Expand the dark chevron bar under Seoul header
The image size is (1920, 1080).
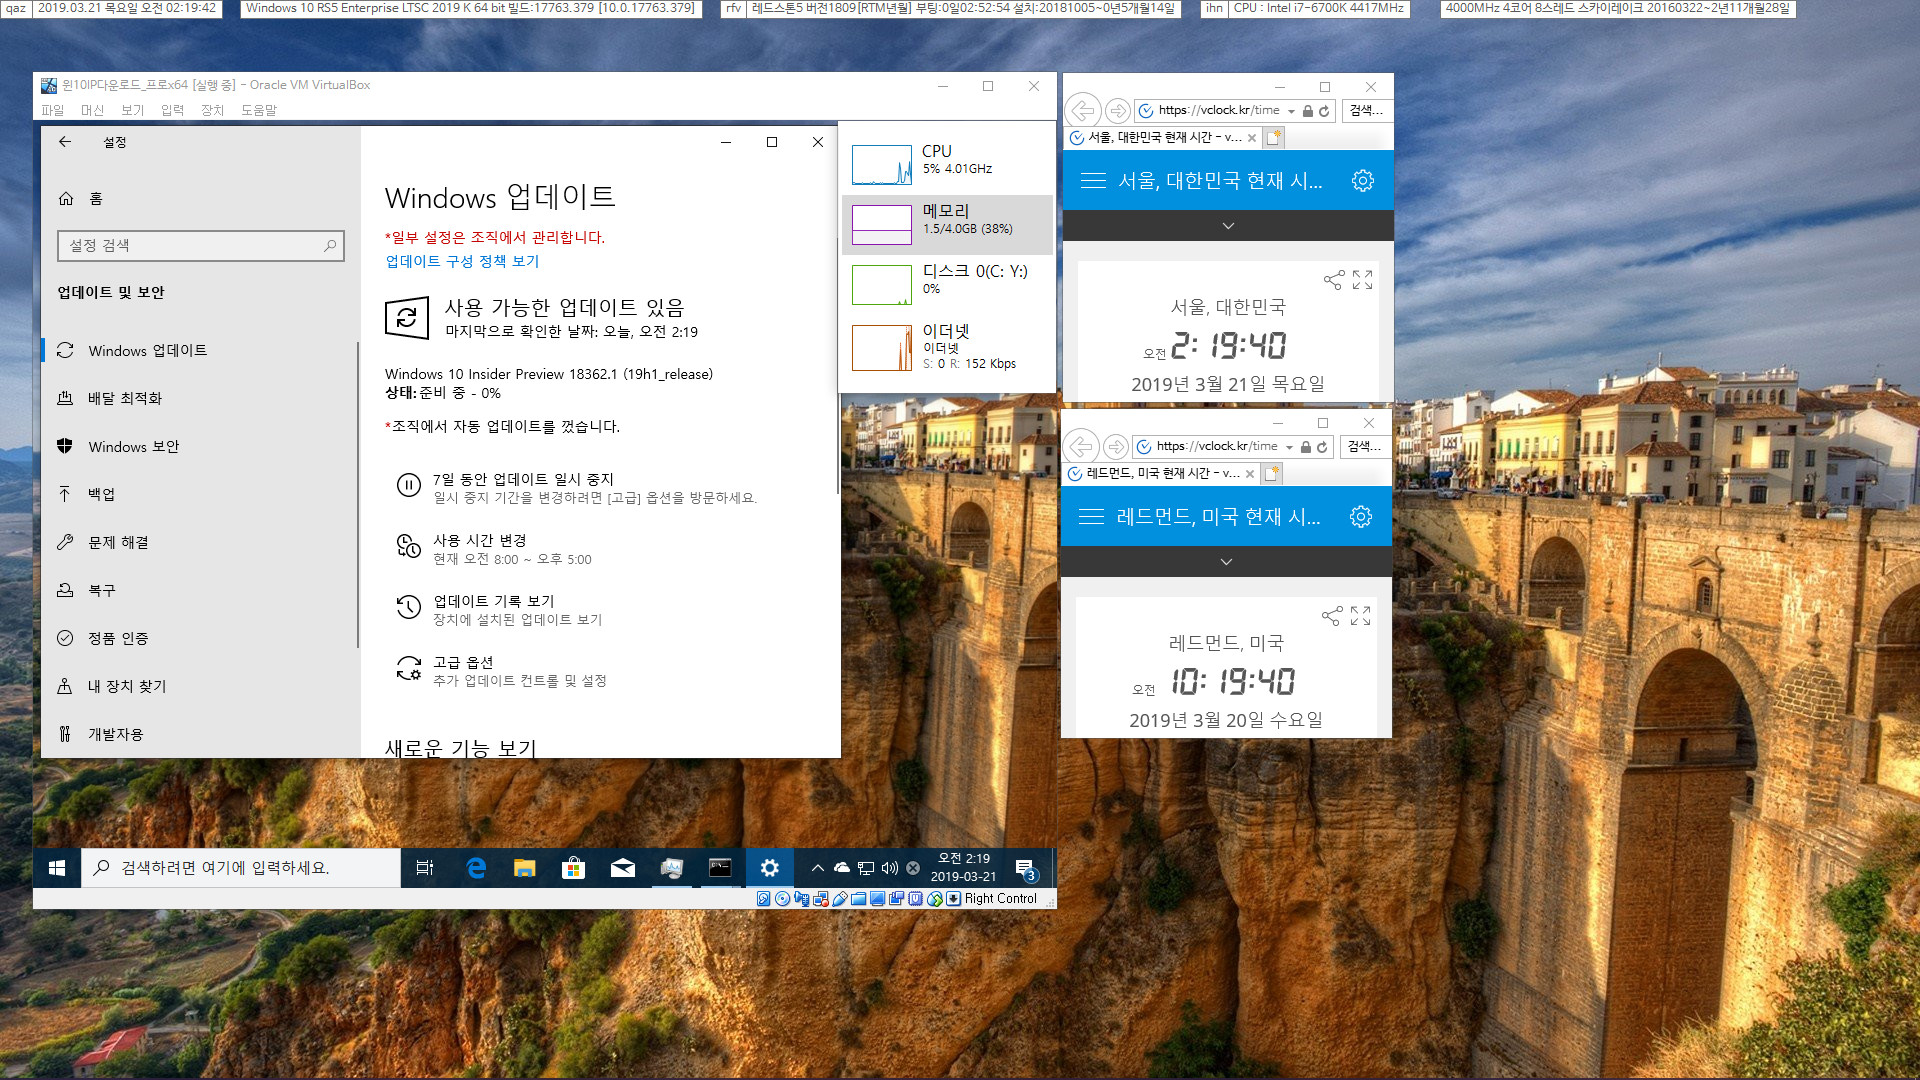coord(1228,226)
